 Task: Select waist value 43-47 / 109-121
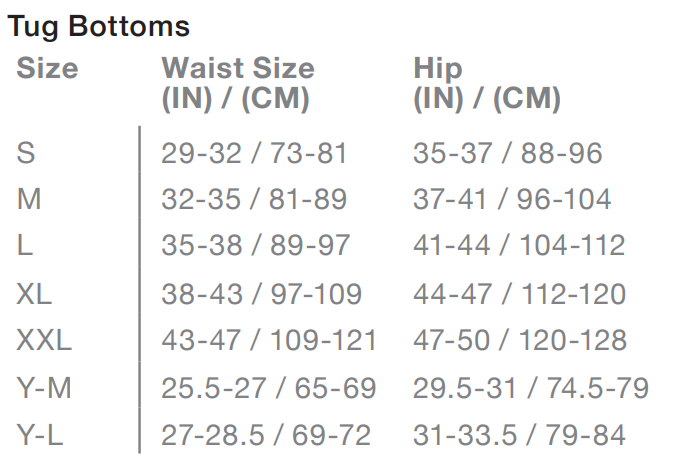[269, 341]
